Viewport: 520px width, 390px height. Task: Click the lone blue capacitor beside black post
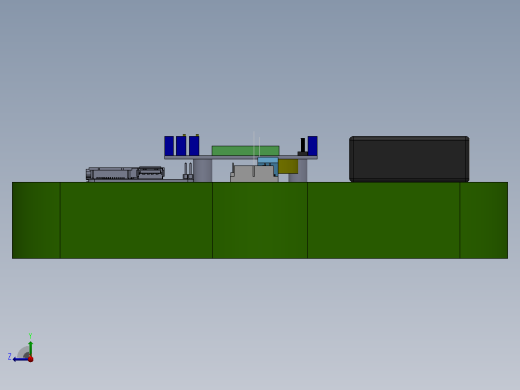pyautogui.click(x=313, y=146)
